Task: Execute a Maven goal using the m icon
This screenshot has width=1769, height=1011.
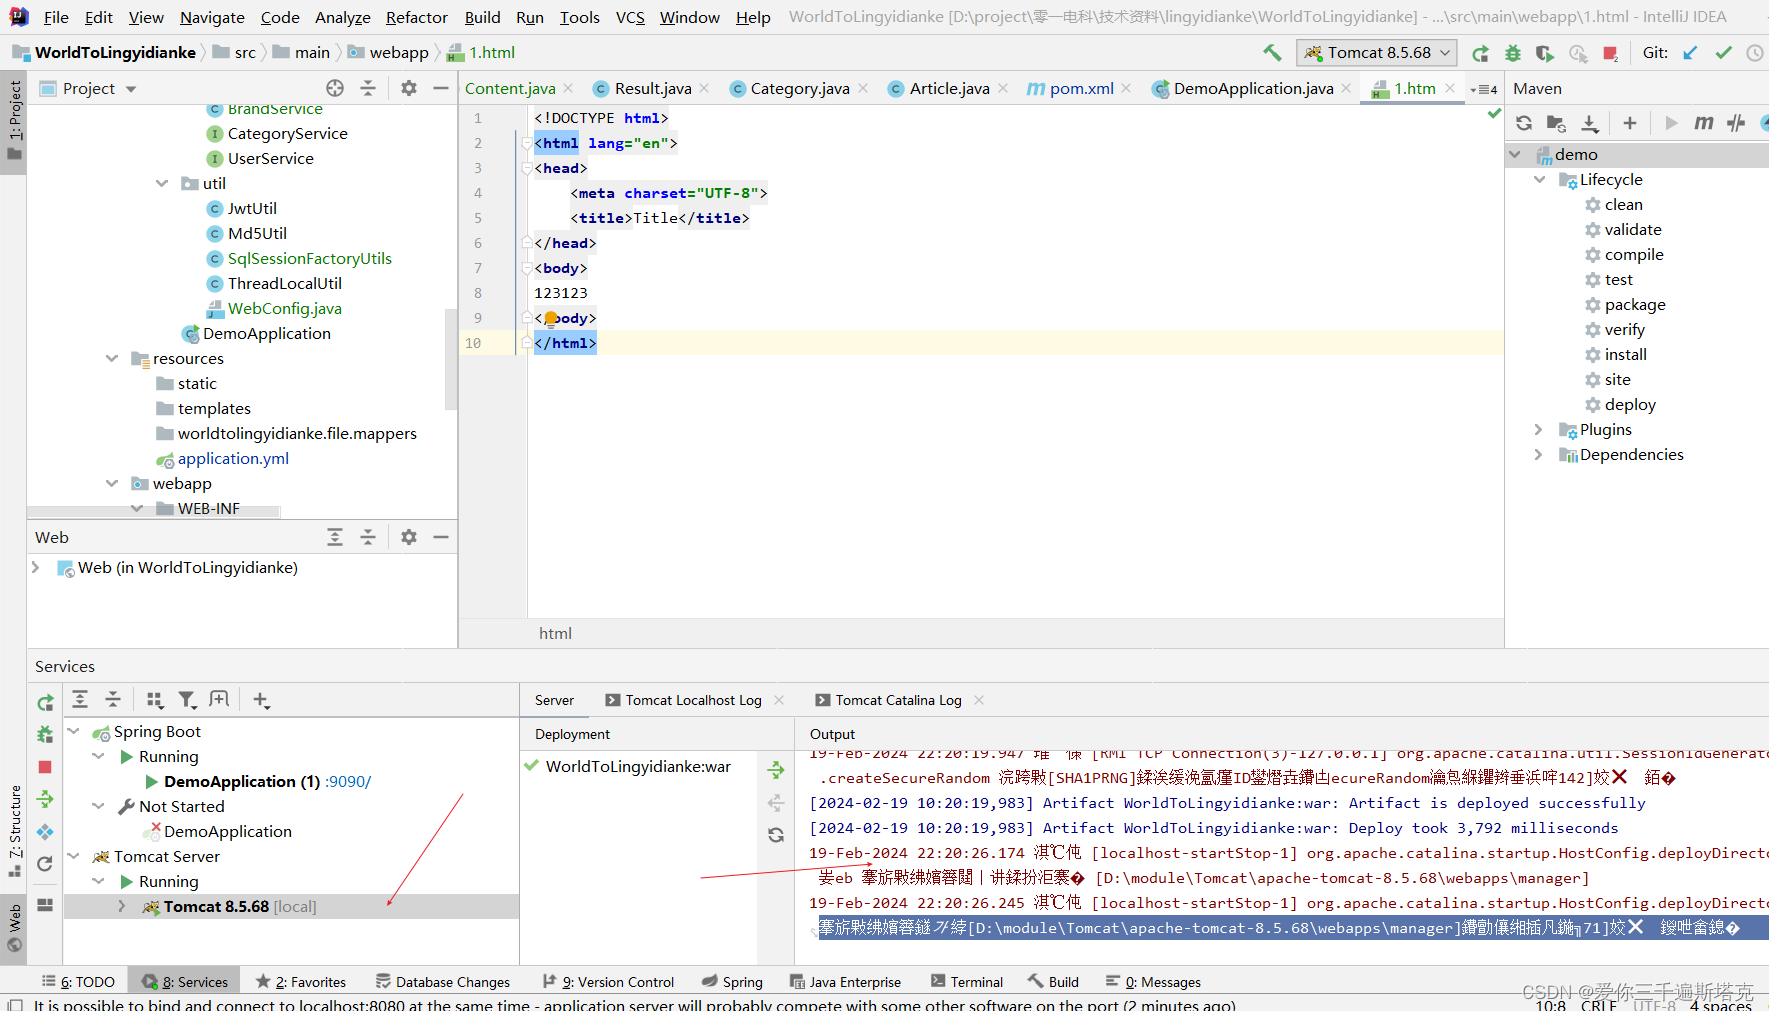Action: pos(1704,123)
